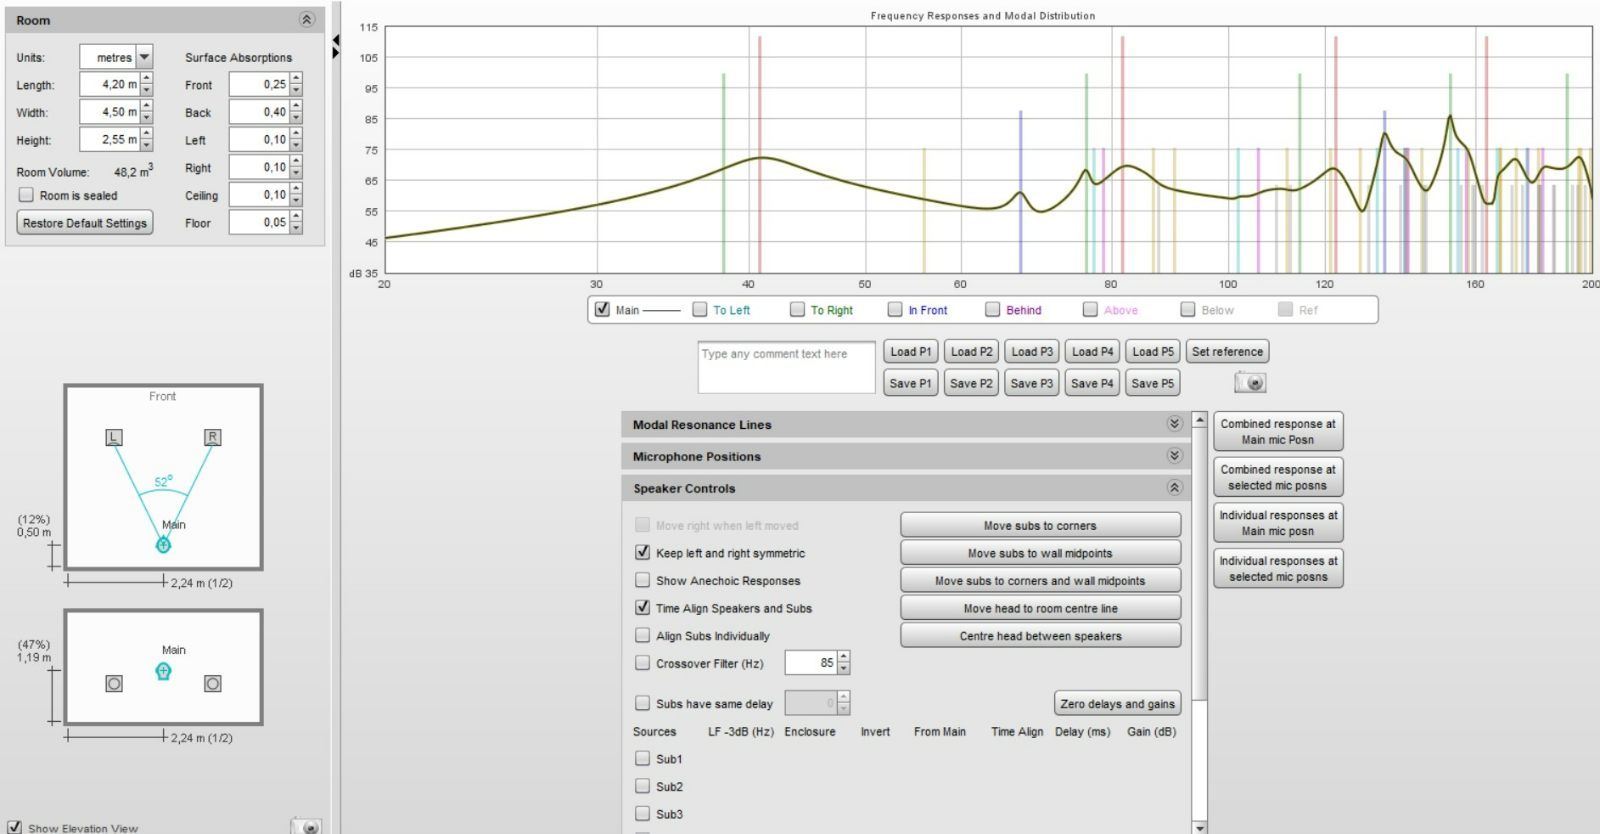This screenshot has height=834, width=1600.
Task: Click the listener head icon in plan view
Action: (163, 544)
